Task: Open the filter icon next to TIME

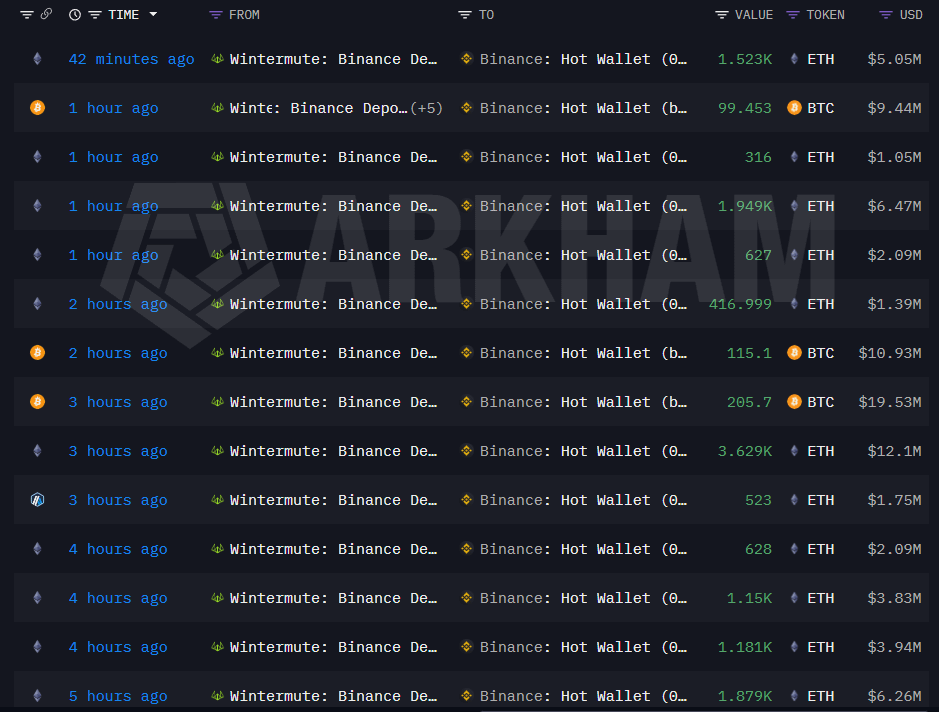Action: pyautogui.click(x=95, y=15)
